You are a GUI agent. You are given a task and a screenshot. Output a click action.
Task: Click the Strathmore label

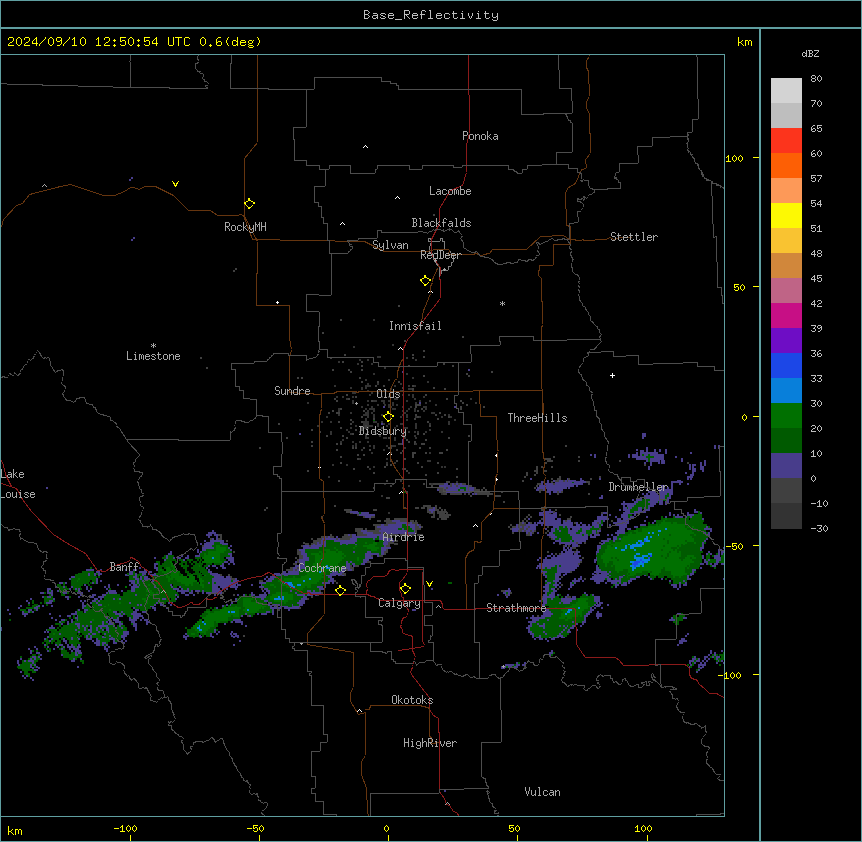point(516,608)
